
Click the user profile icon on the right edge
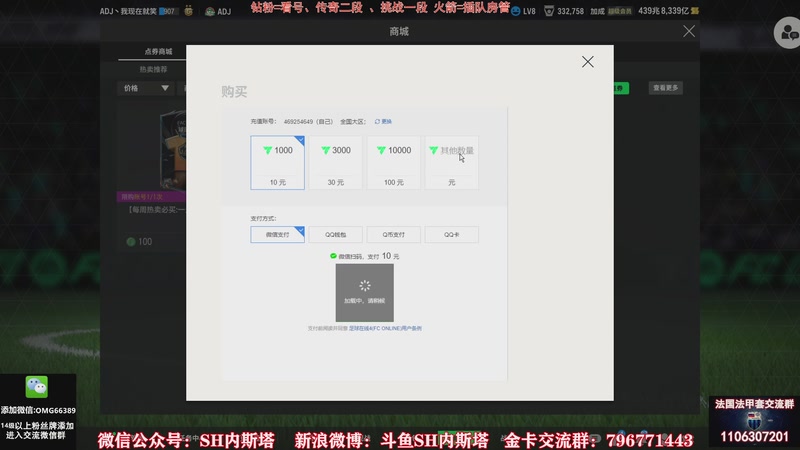coord(788,33)
